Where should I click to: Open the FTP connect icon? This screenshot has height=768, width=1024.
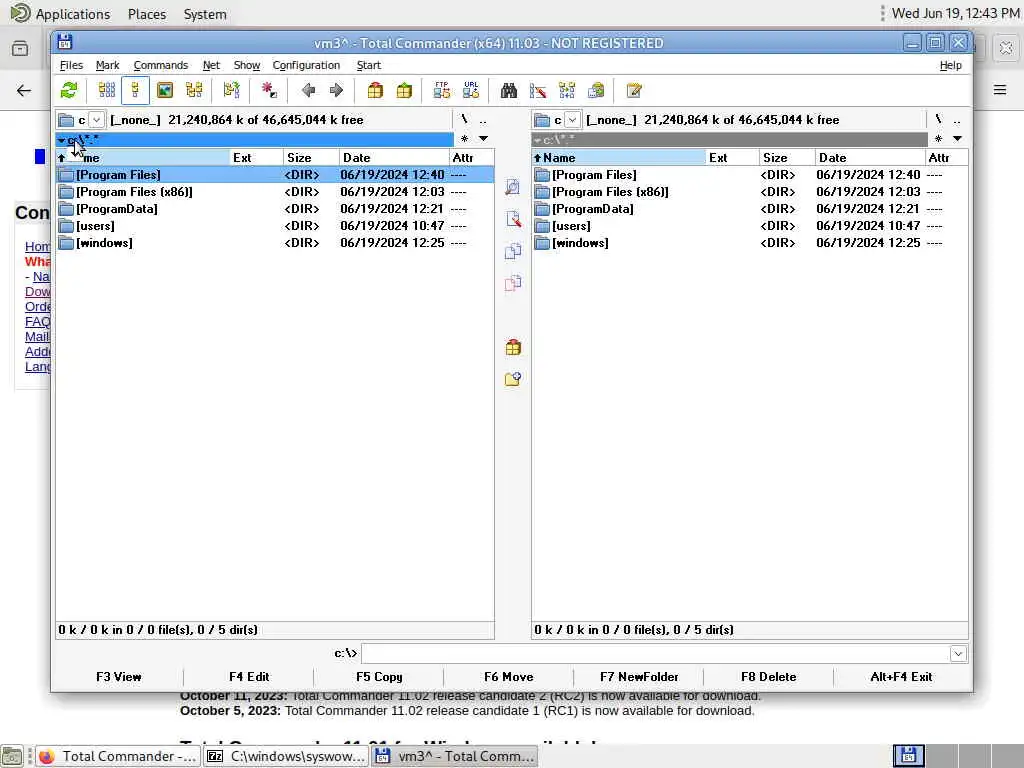pyautogui.click(x=441, y=90)
